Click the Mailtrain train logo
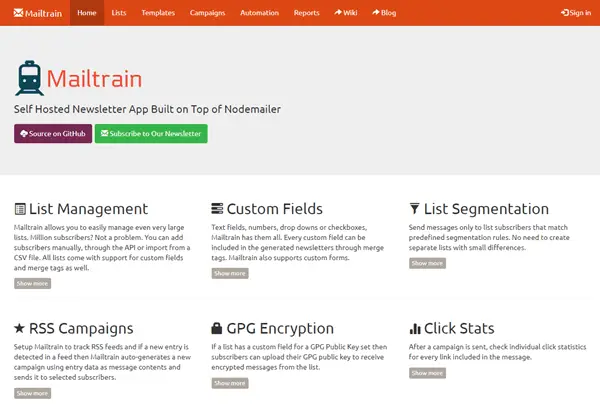The width and height of the screenshot is (600, 408). point(29,78)
